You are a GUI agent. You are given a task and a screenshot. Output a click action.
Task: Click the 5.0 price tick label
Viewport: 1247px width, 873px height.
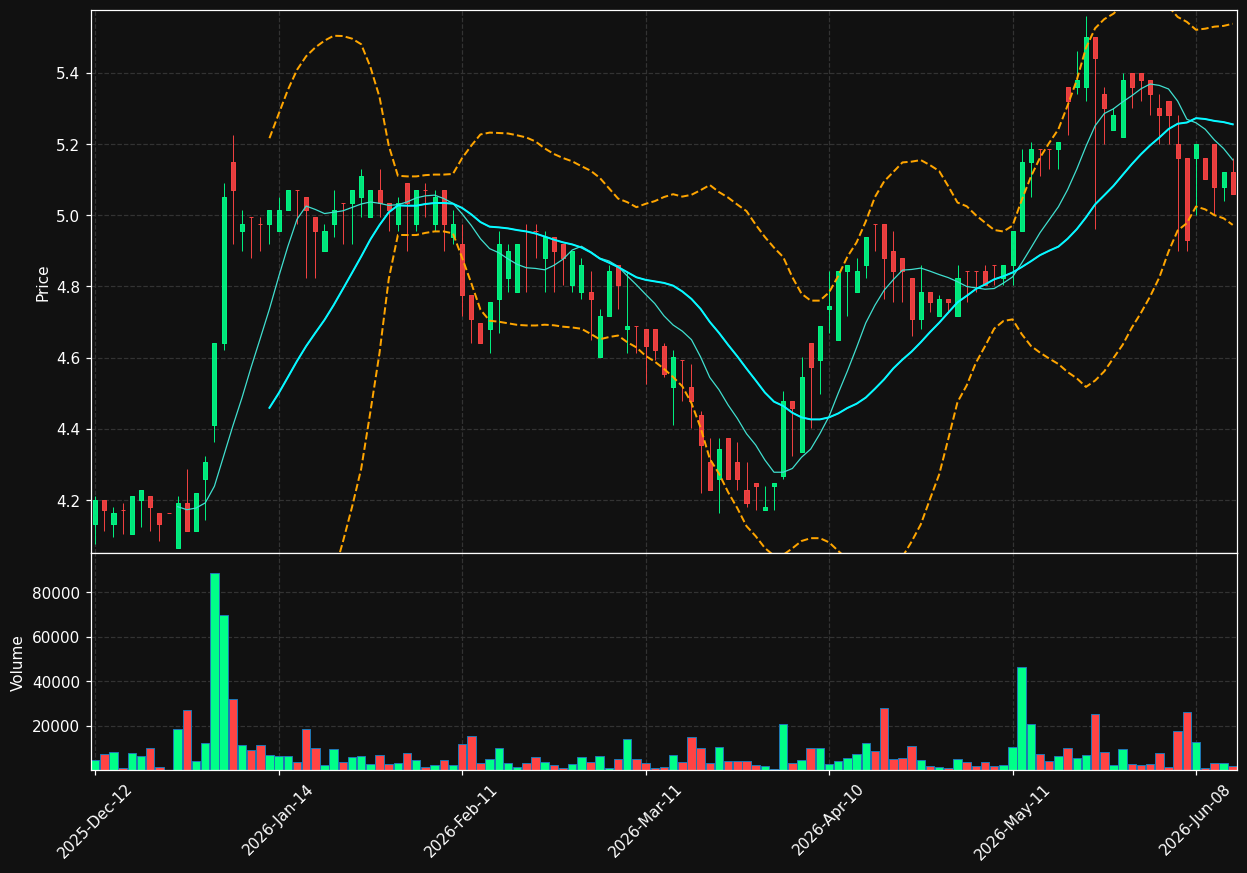[68, 216]
